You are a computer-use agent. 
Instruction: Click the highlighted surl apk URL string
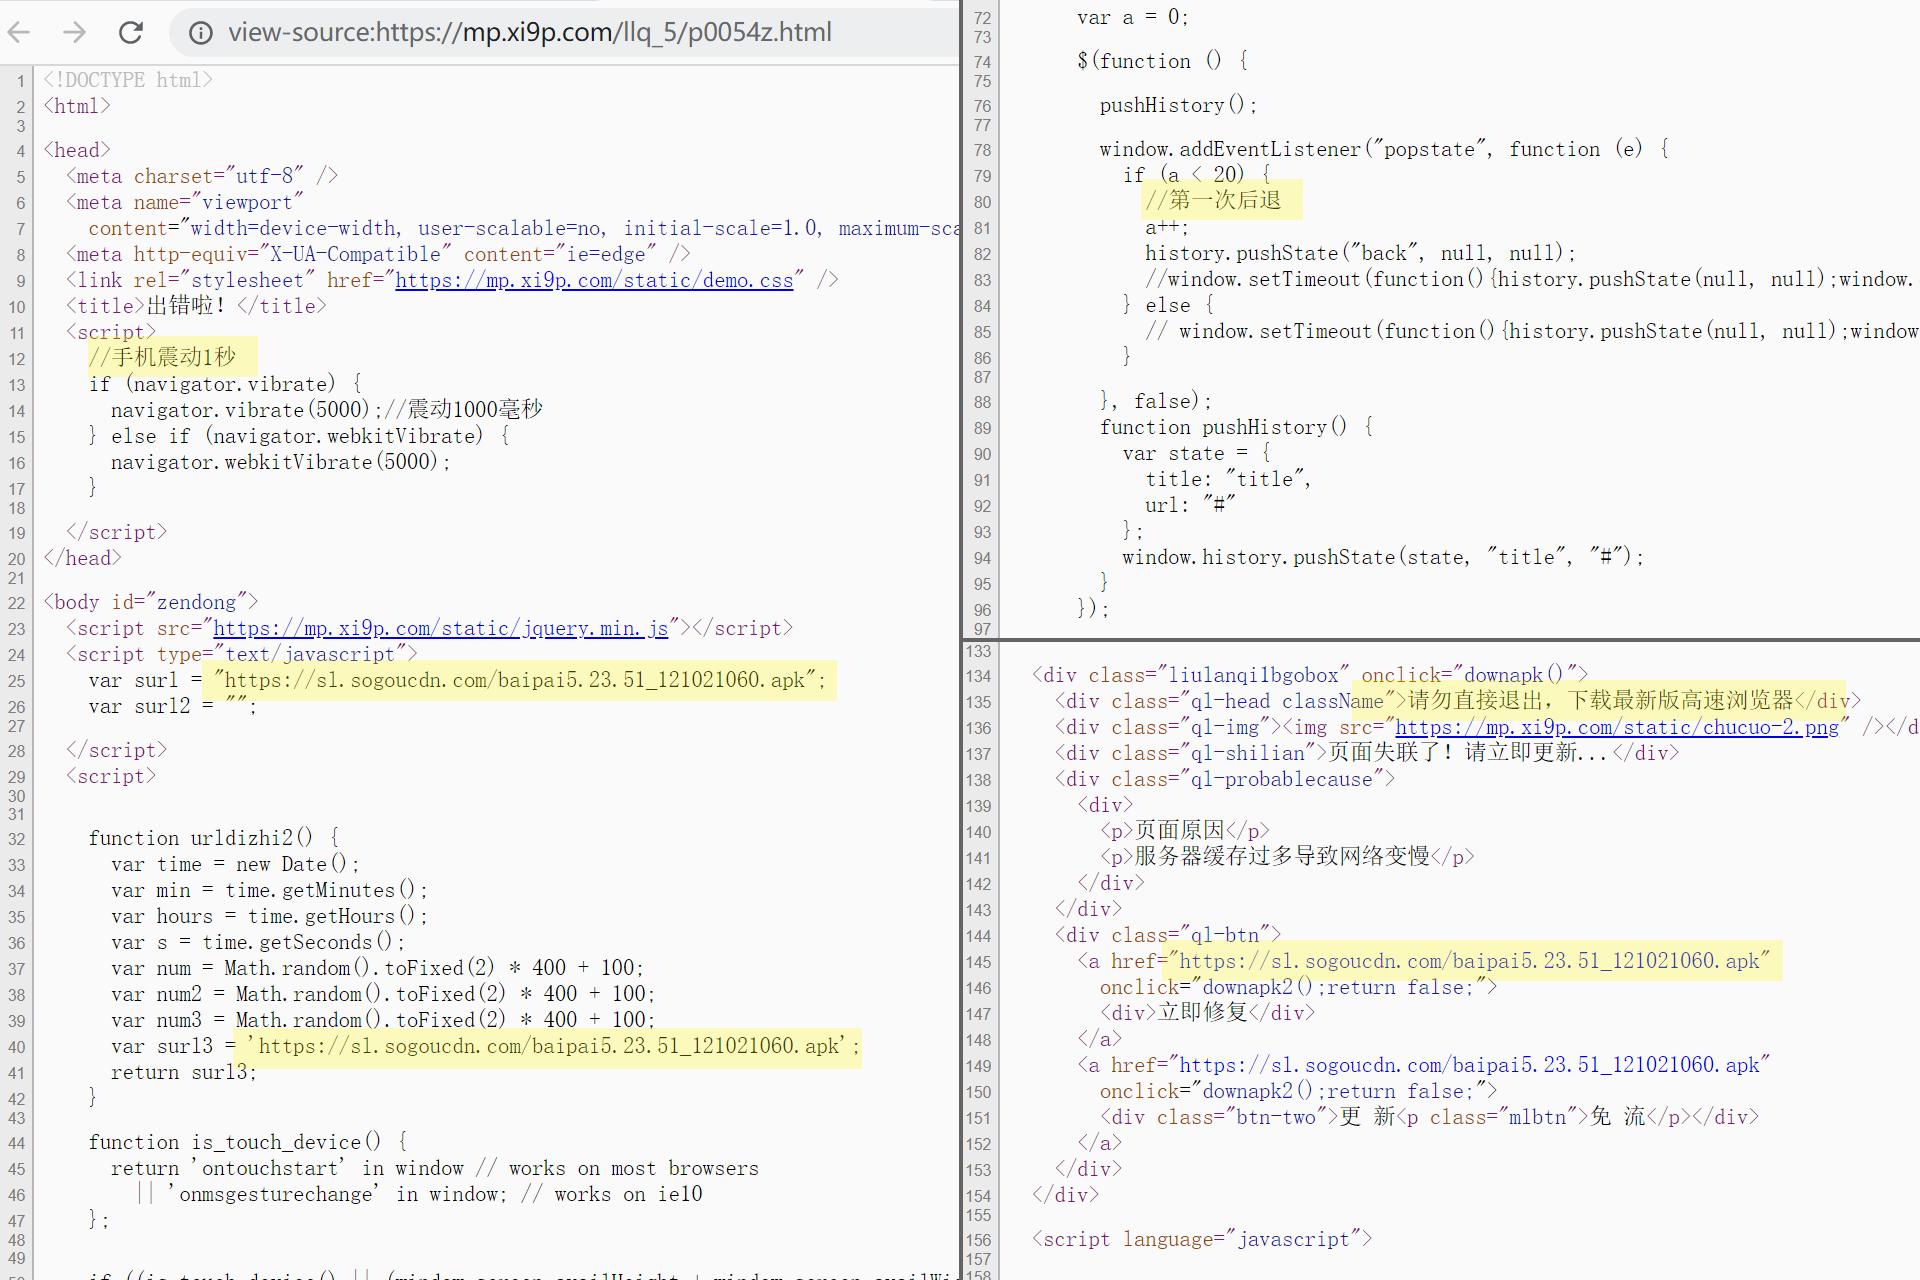pos(520,680)
